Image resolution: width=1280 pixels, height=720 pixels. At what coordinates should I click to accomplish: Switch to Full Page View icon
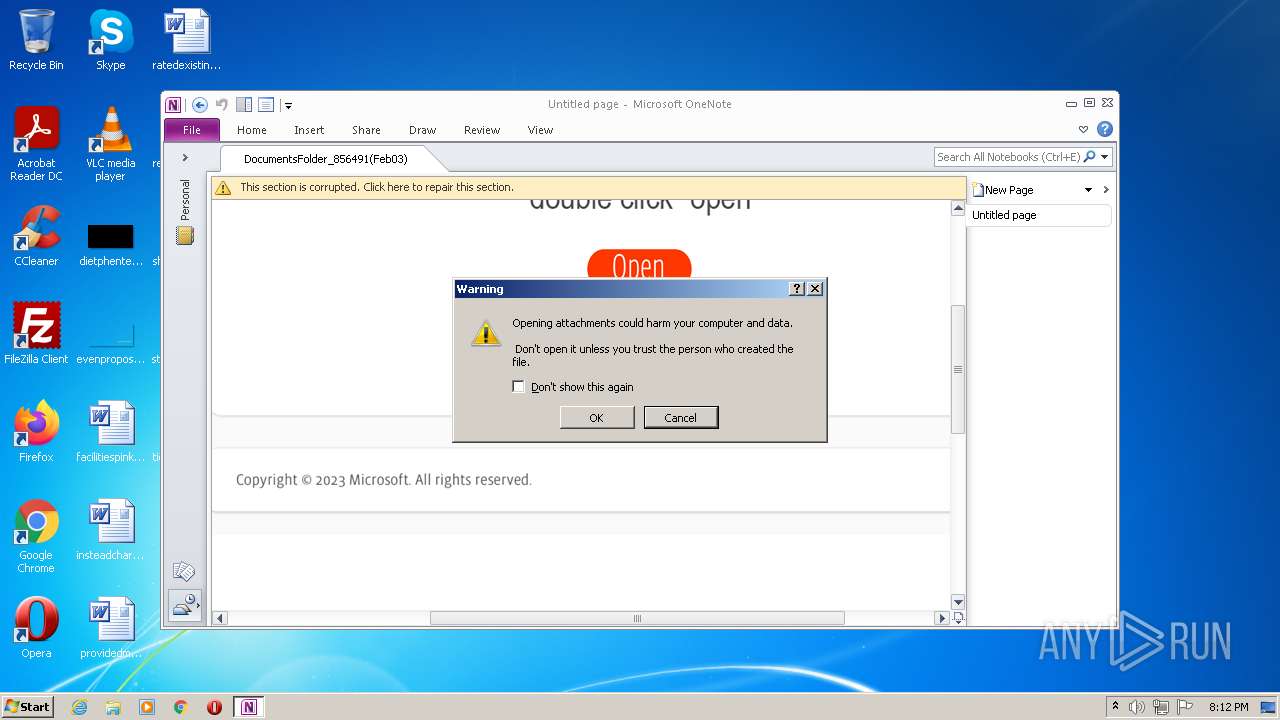click(266, 105)
